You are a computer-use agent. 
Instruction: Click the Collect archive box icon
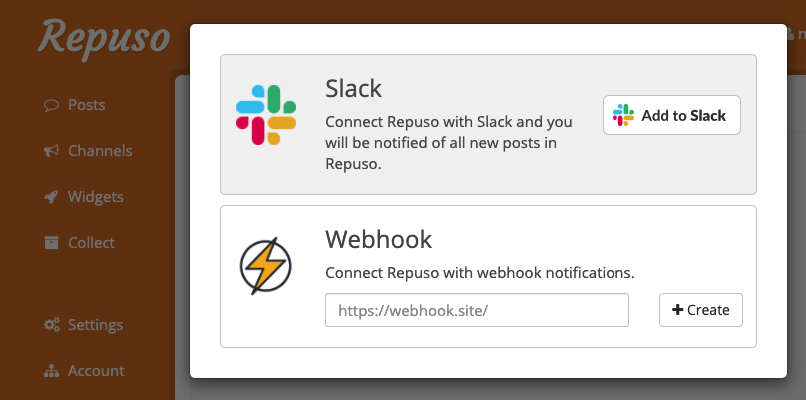(x=51, y=242)
